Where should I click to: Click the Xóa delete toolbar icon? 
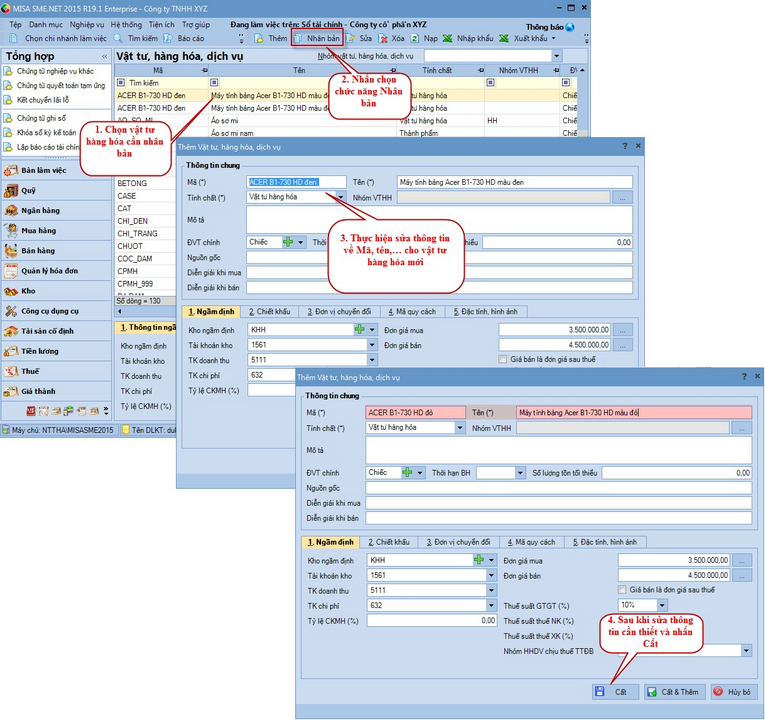[383, 38]
